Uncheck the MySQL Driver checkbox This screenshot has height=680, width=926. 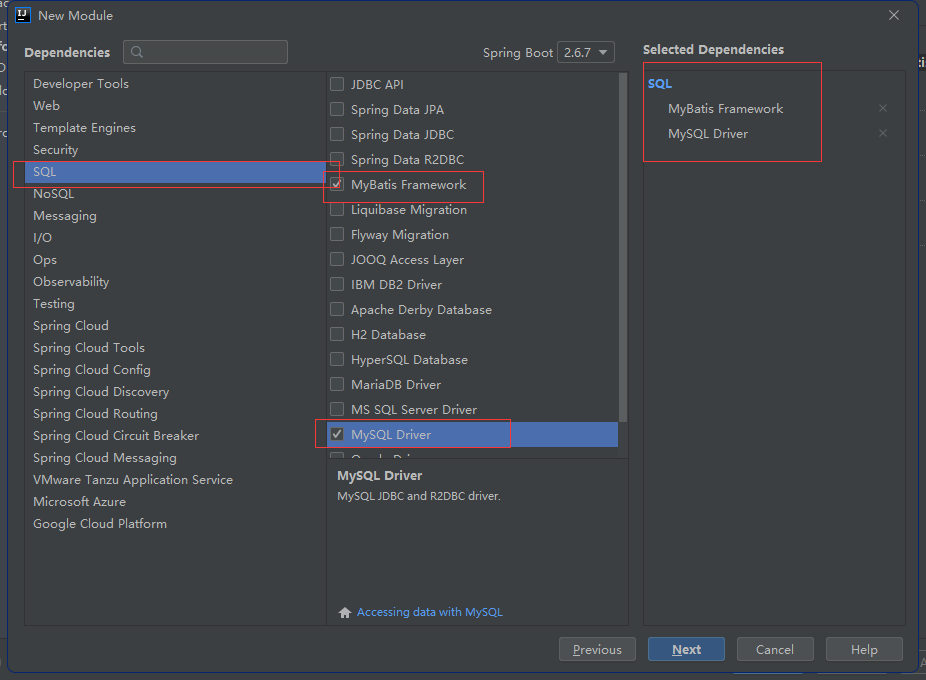(337, 434)
